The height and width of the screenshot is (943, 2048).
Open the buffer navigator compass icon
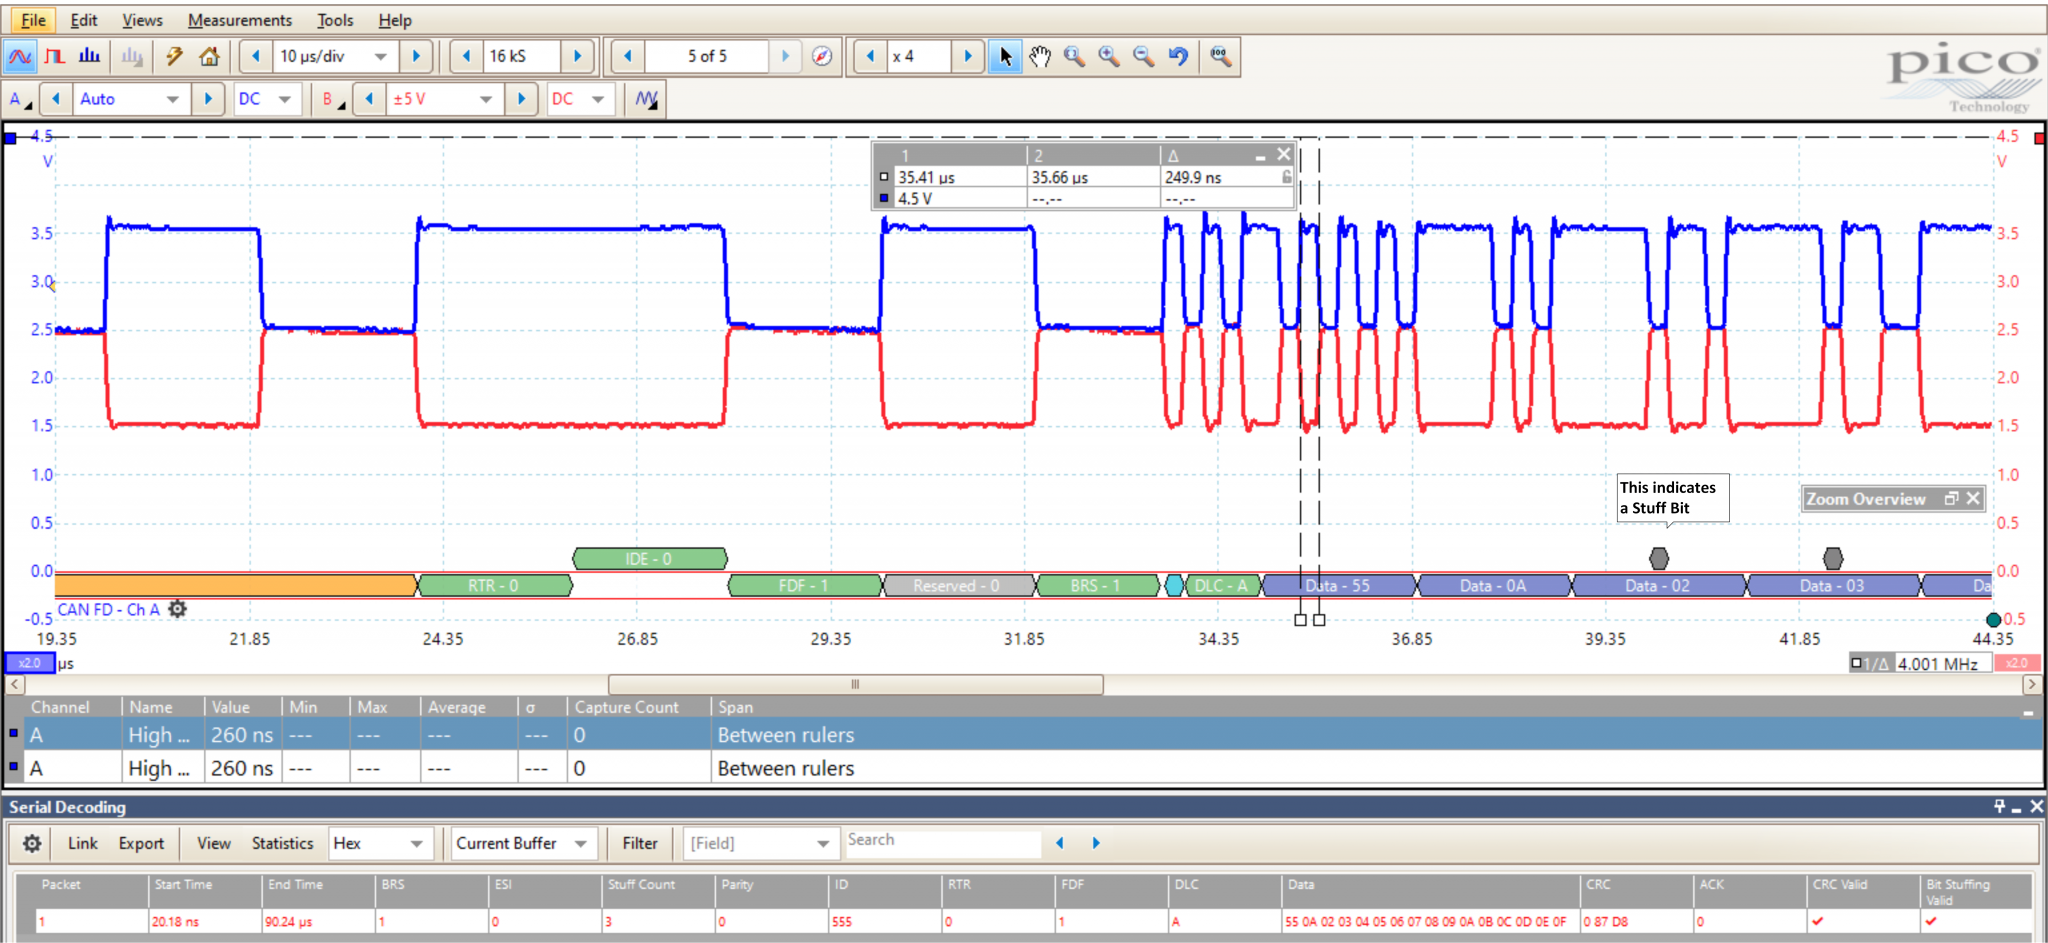click(822, 57)
